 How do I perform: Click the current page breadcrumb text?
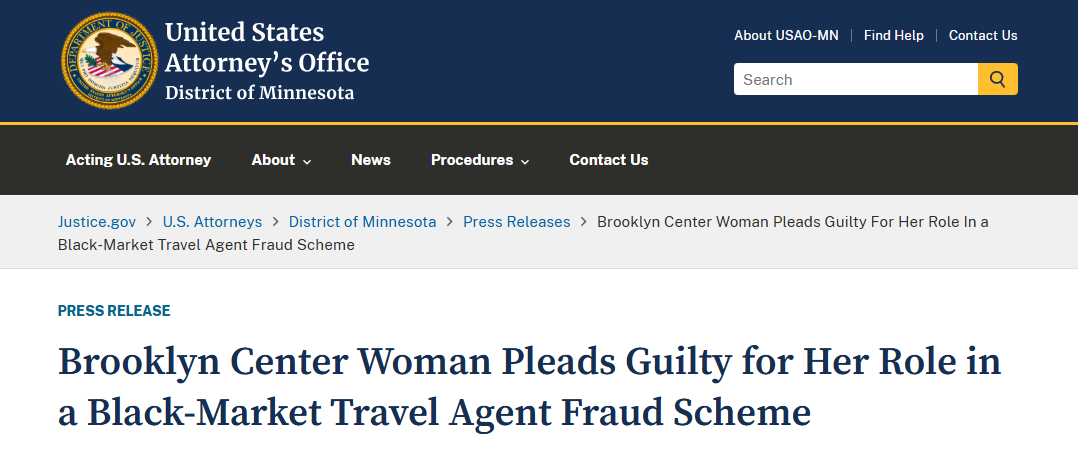(523, 233)
